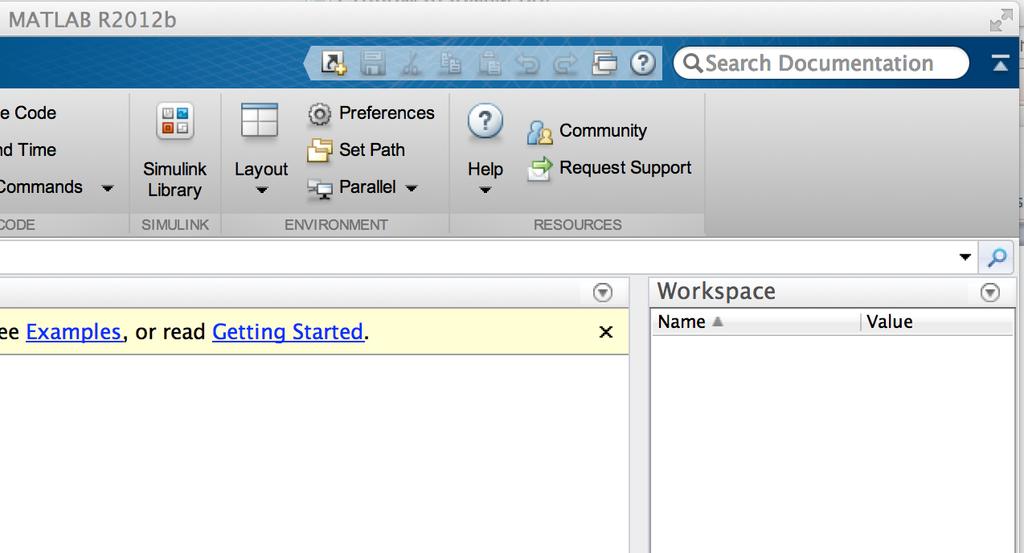Viewport: 1024px width, 553px height.
Task: Click the Parallel computers icon
Action: [320, 189]
